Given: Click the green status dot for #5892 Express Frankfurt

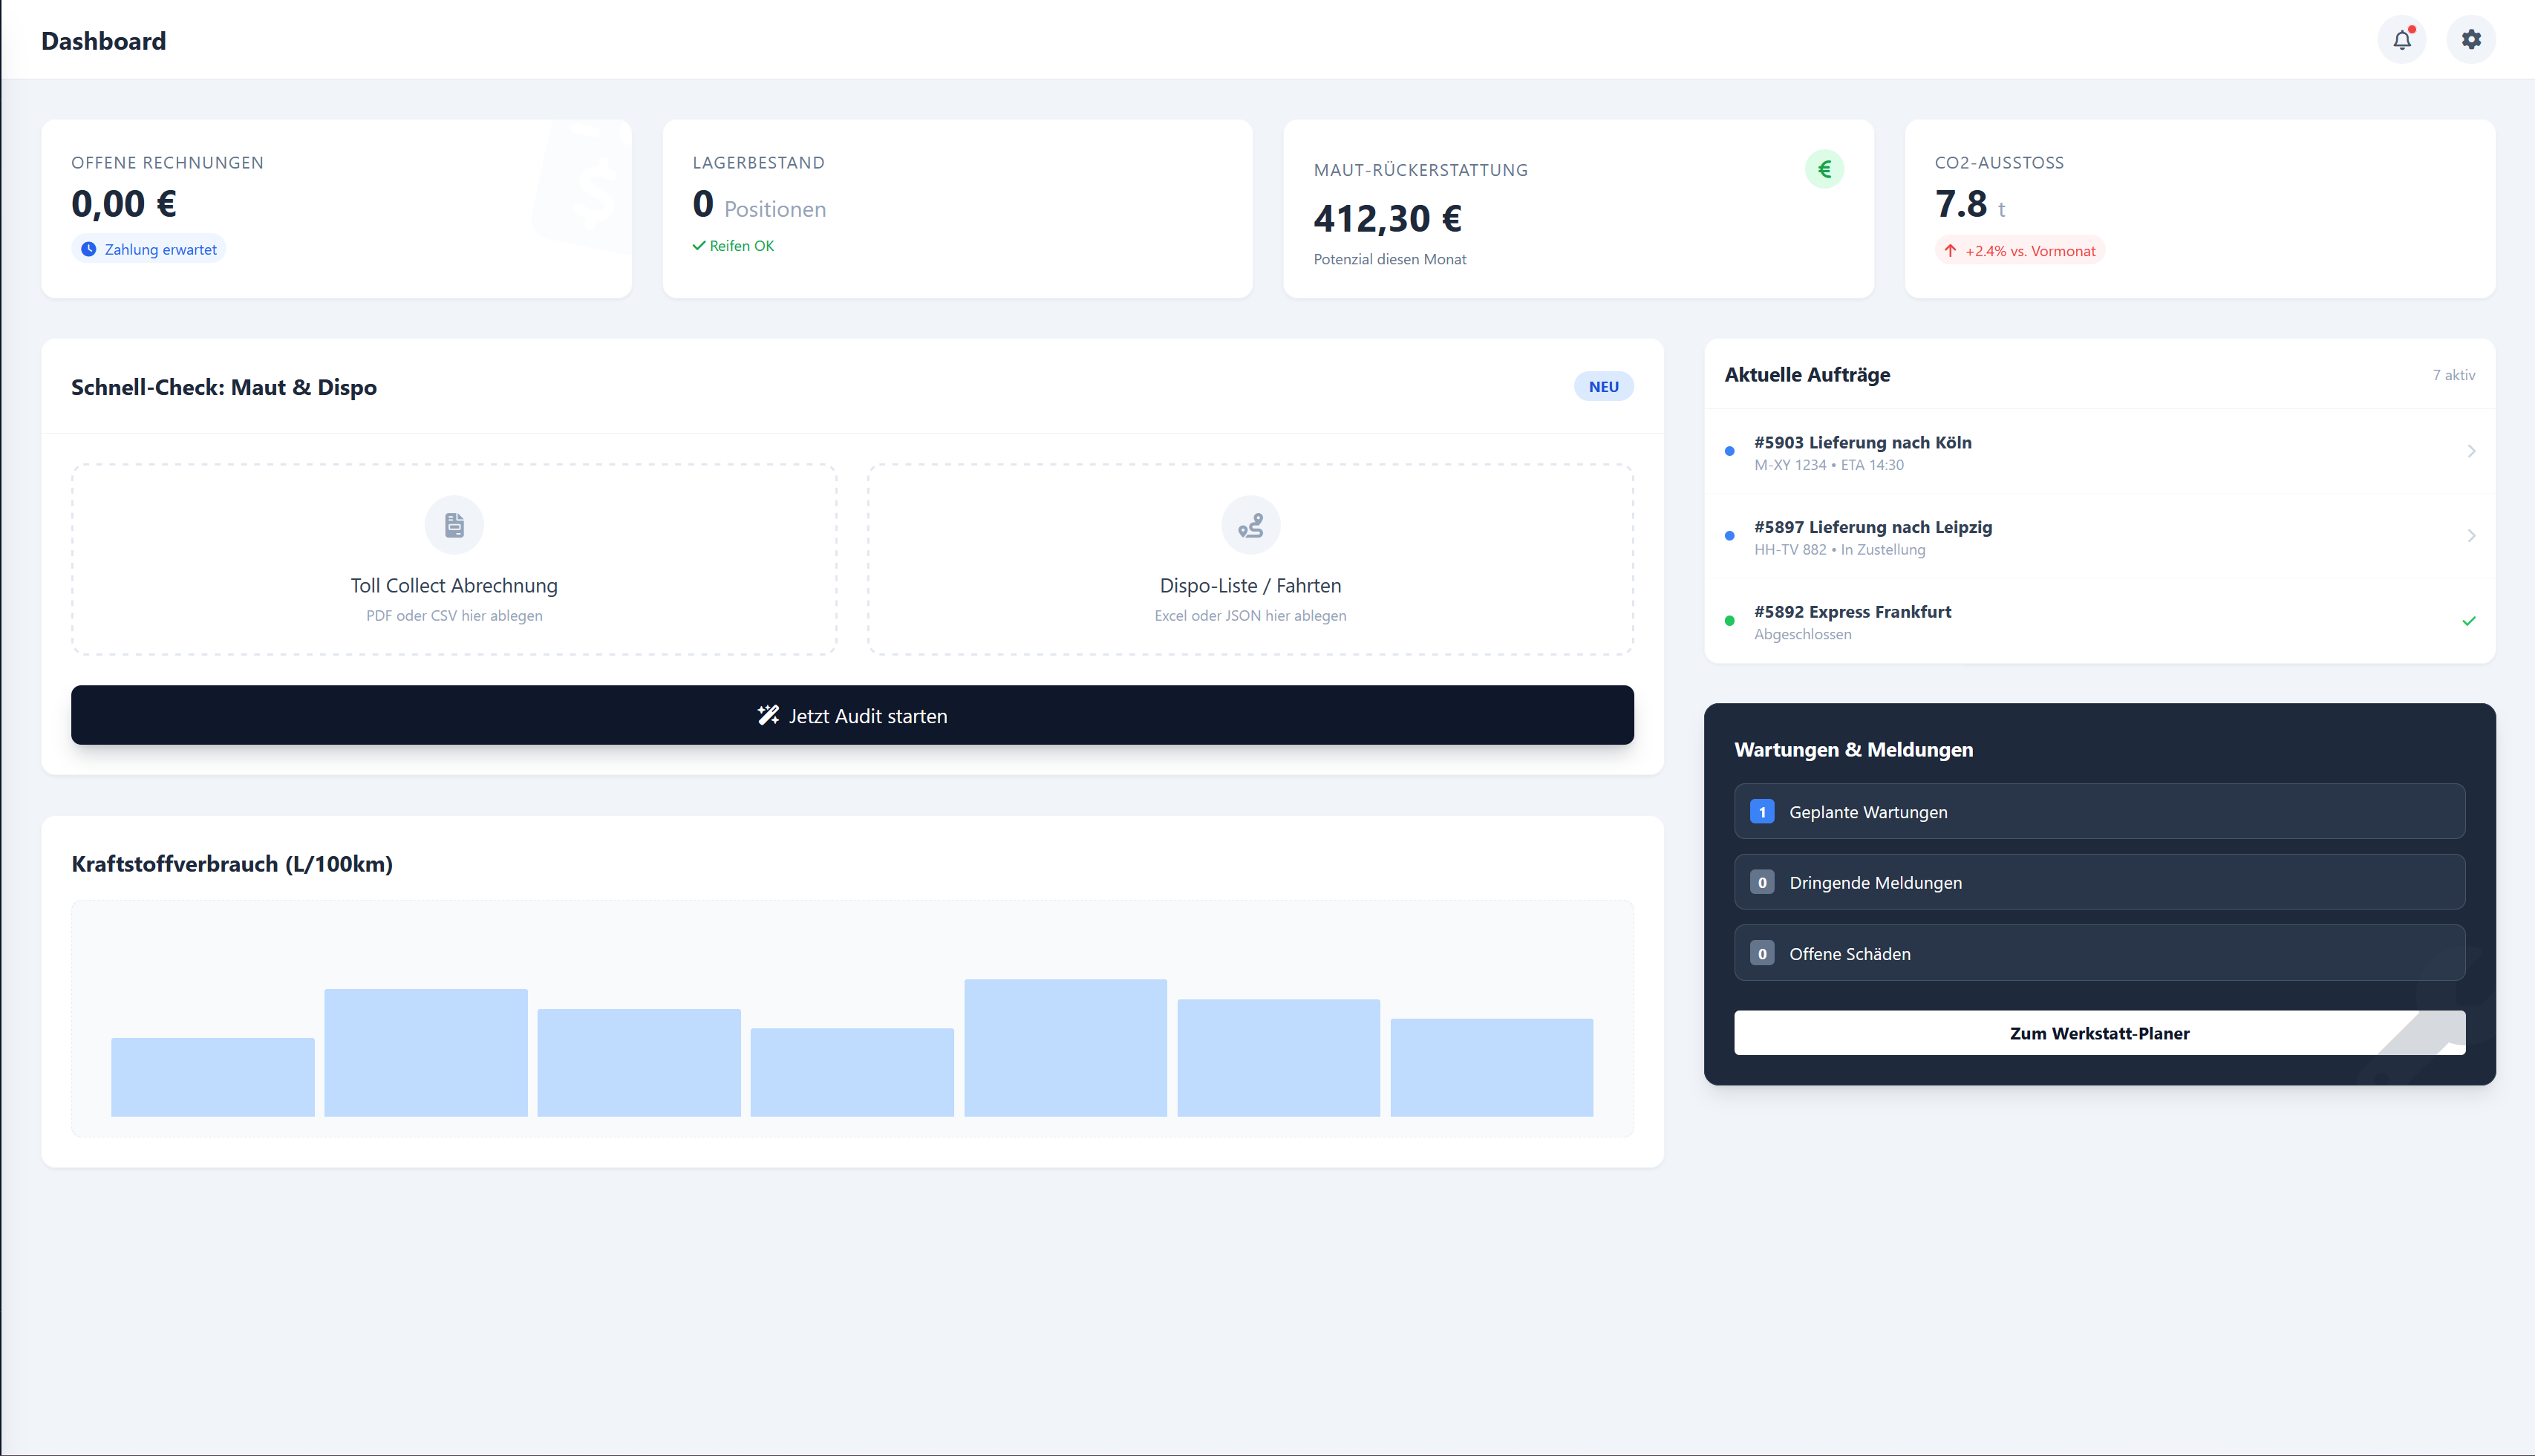Looking at the screenshot, I should [x=1729, y=621].
